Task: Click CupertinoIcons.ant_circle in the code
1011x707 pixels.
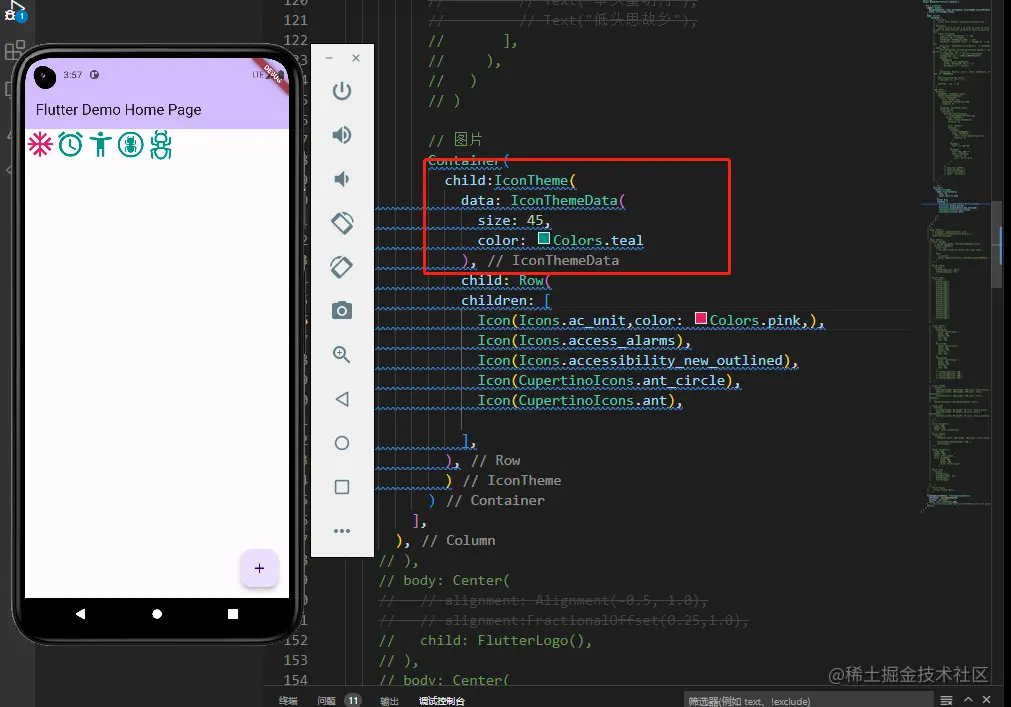Action: [x=622, y=380]
